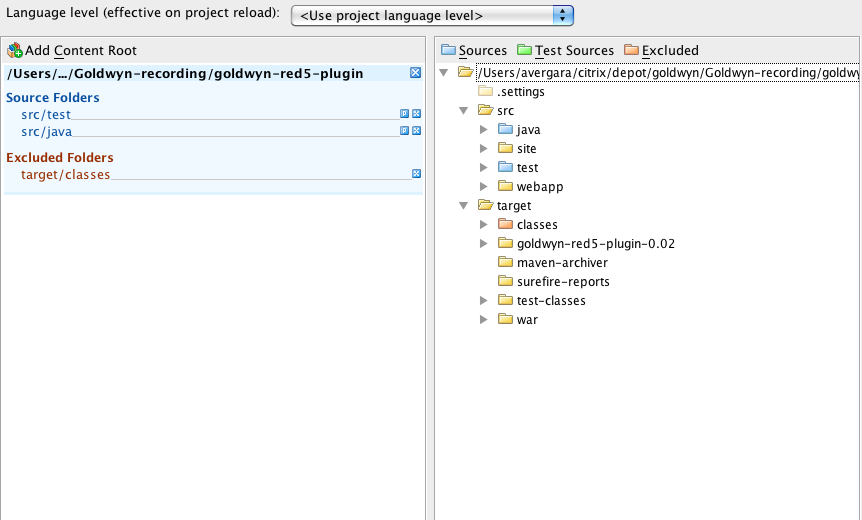This screenshot has width=862, height=520.
Task: Unmark src/java as source folder
Action: pos(416,131)
